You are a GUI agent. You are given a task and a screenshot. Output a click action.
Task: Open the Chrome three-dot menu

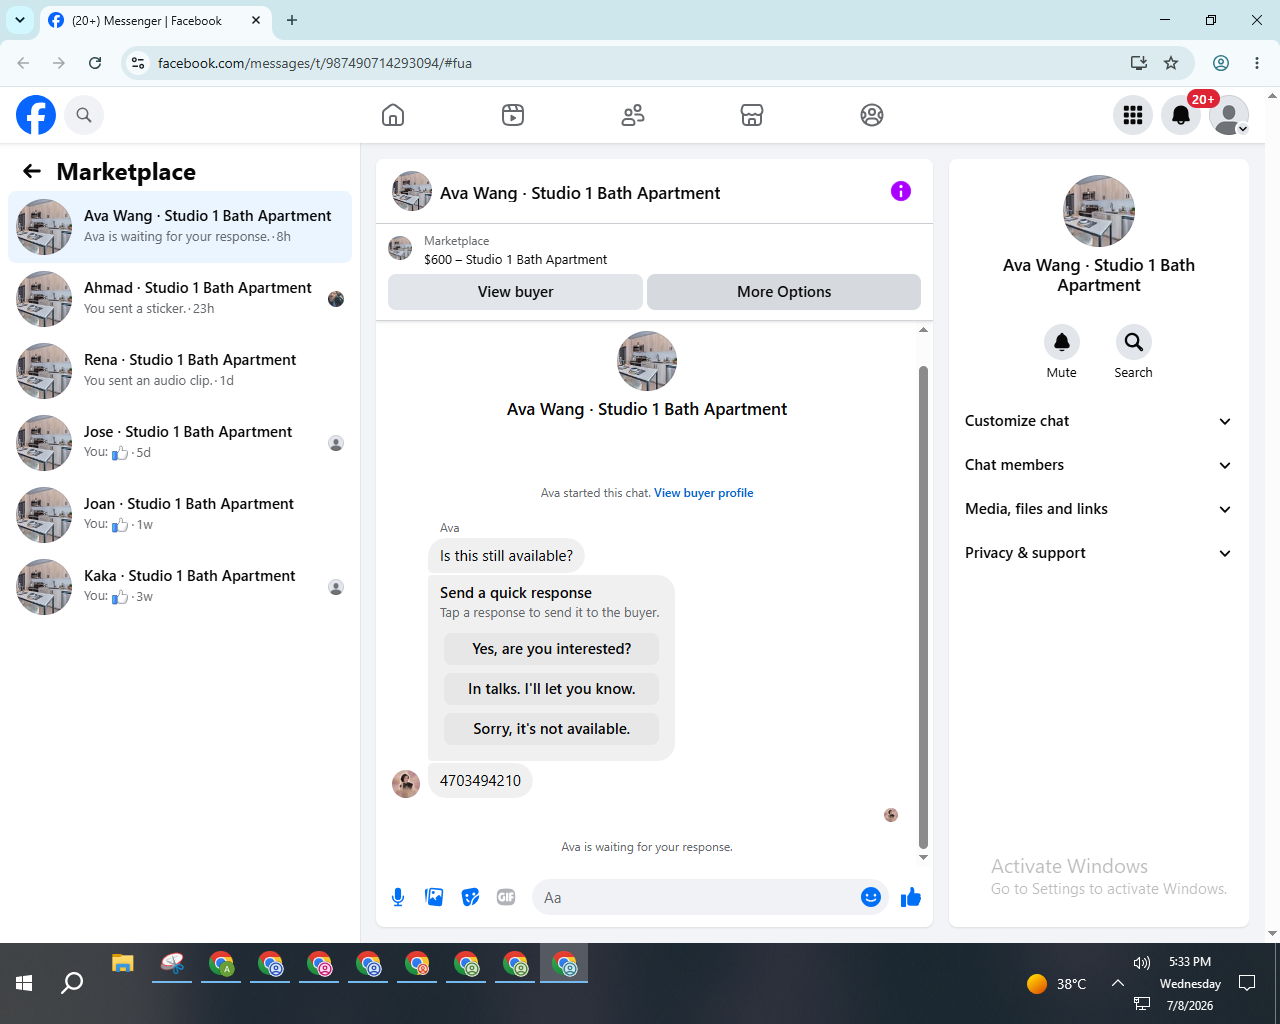(1257, 63)
